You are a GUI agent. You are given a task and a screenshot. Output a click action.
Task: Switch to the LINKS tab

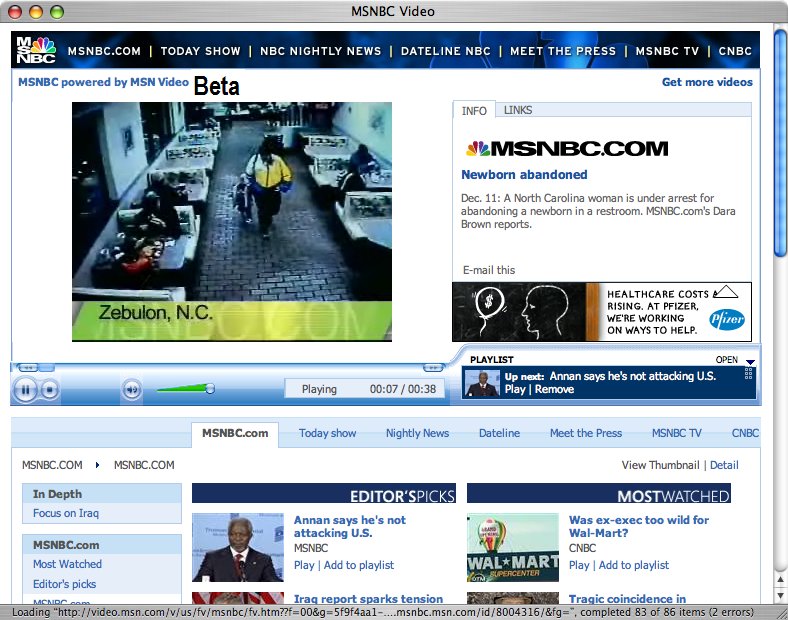pos(518,110)
